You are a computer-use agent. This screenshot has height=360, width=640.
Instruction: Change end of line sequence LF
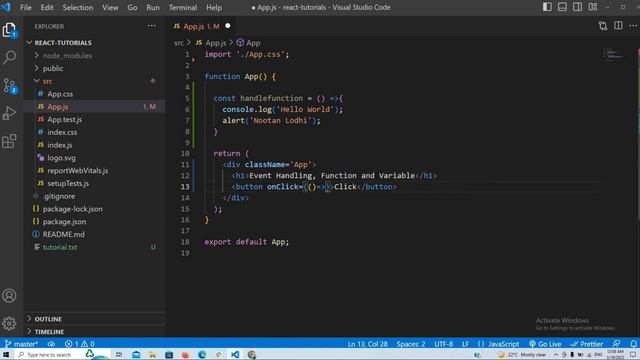tap(465, 344)
